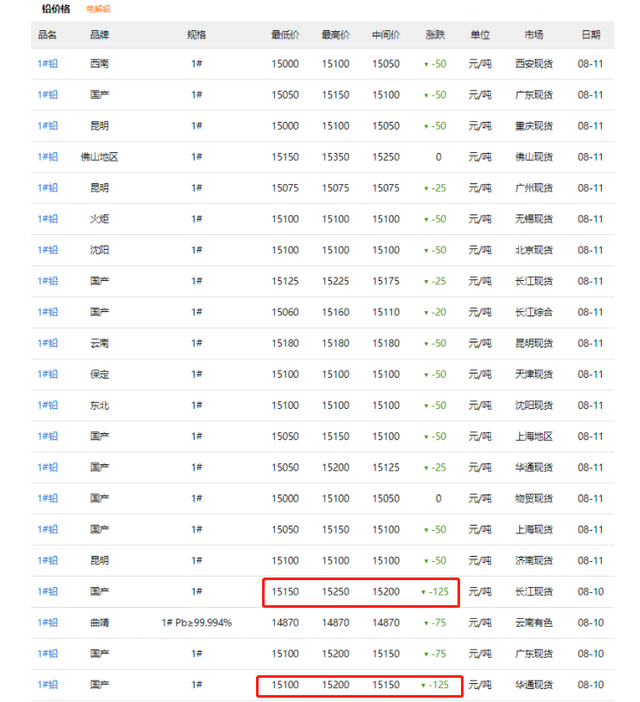Click 15075 lowest price in 广州现货 row
This screenshot has width=640, height=702.
pos(285,188)
